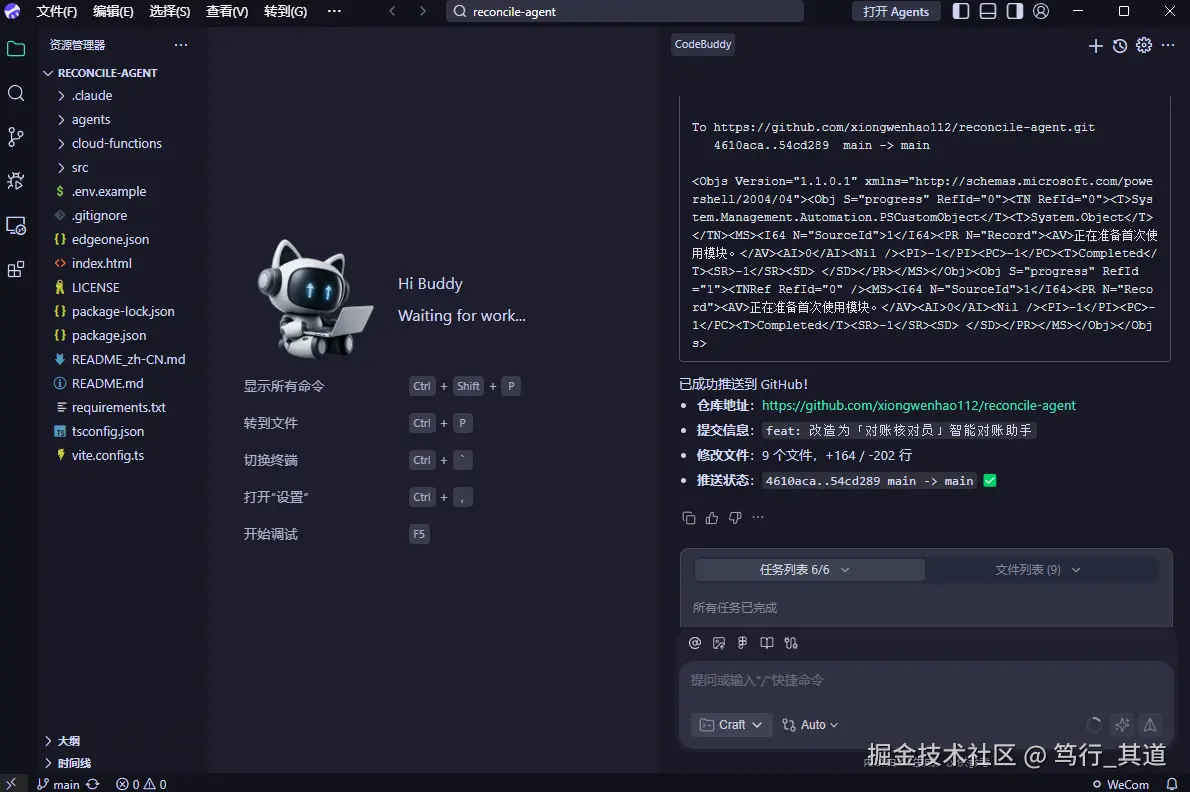Open the Search view in activity bar

pos(16,93)
